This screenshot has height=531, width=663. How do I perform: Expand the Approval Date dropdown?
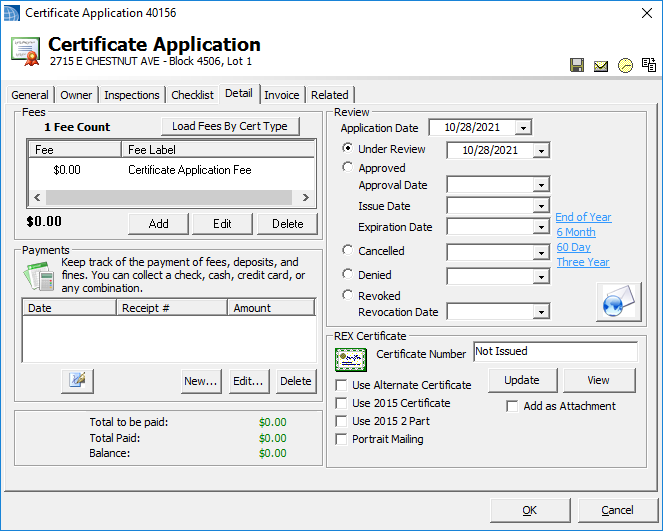(x=541, y=185)
